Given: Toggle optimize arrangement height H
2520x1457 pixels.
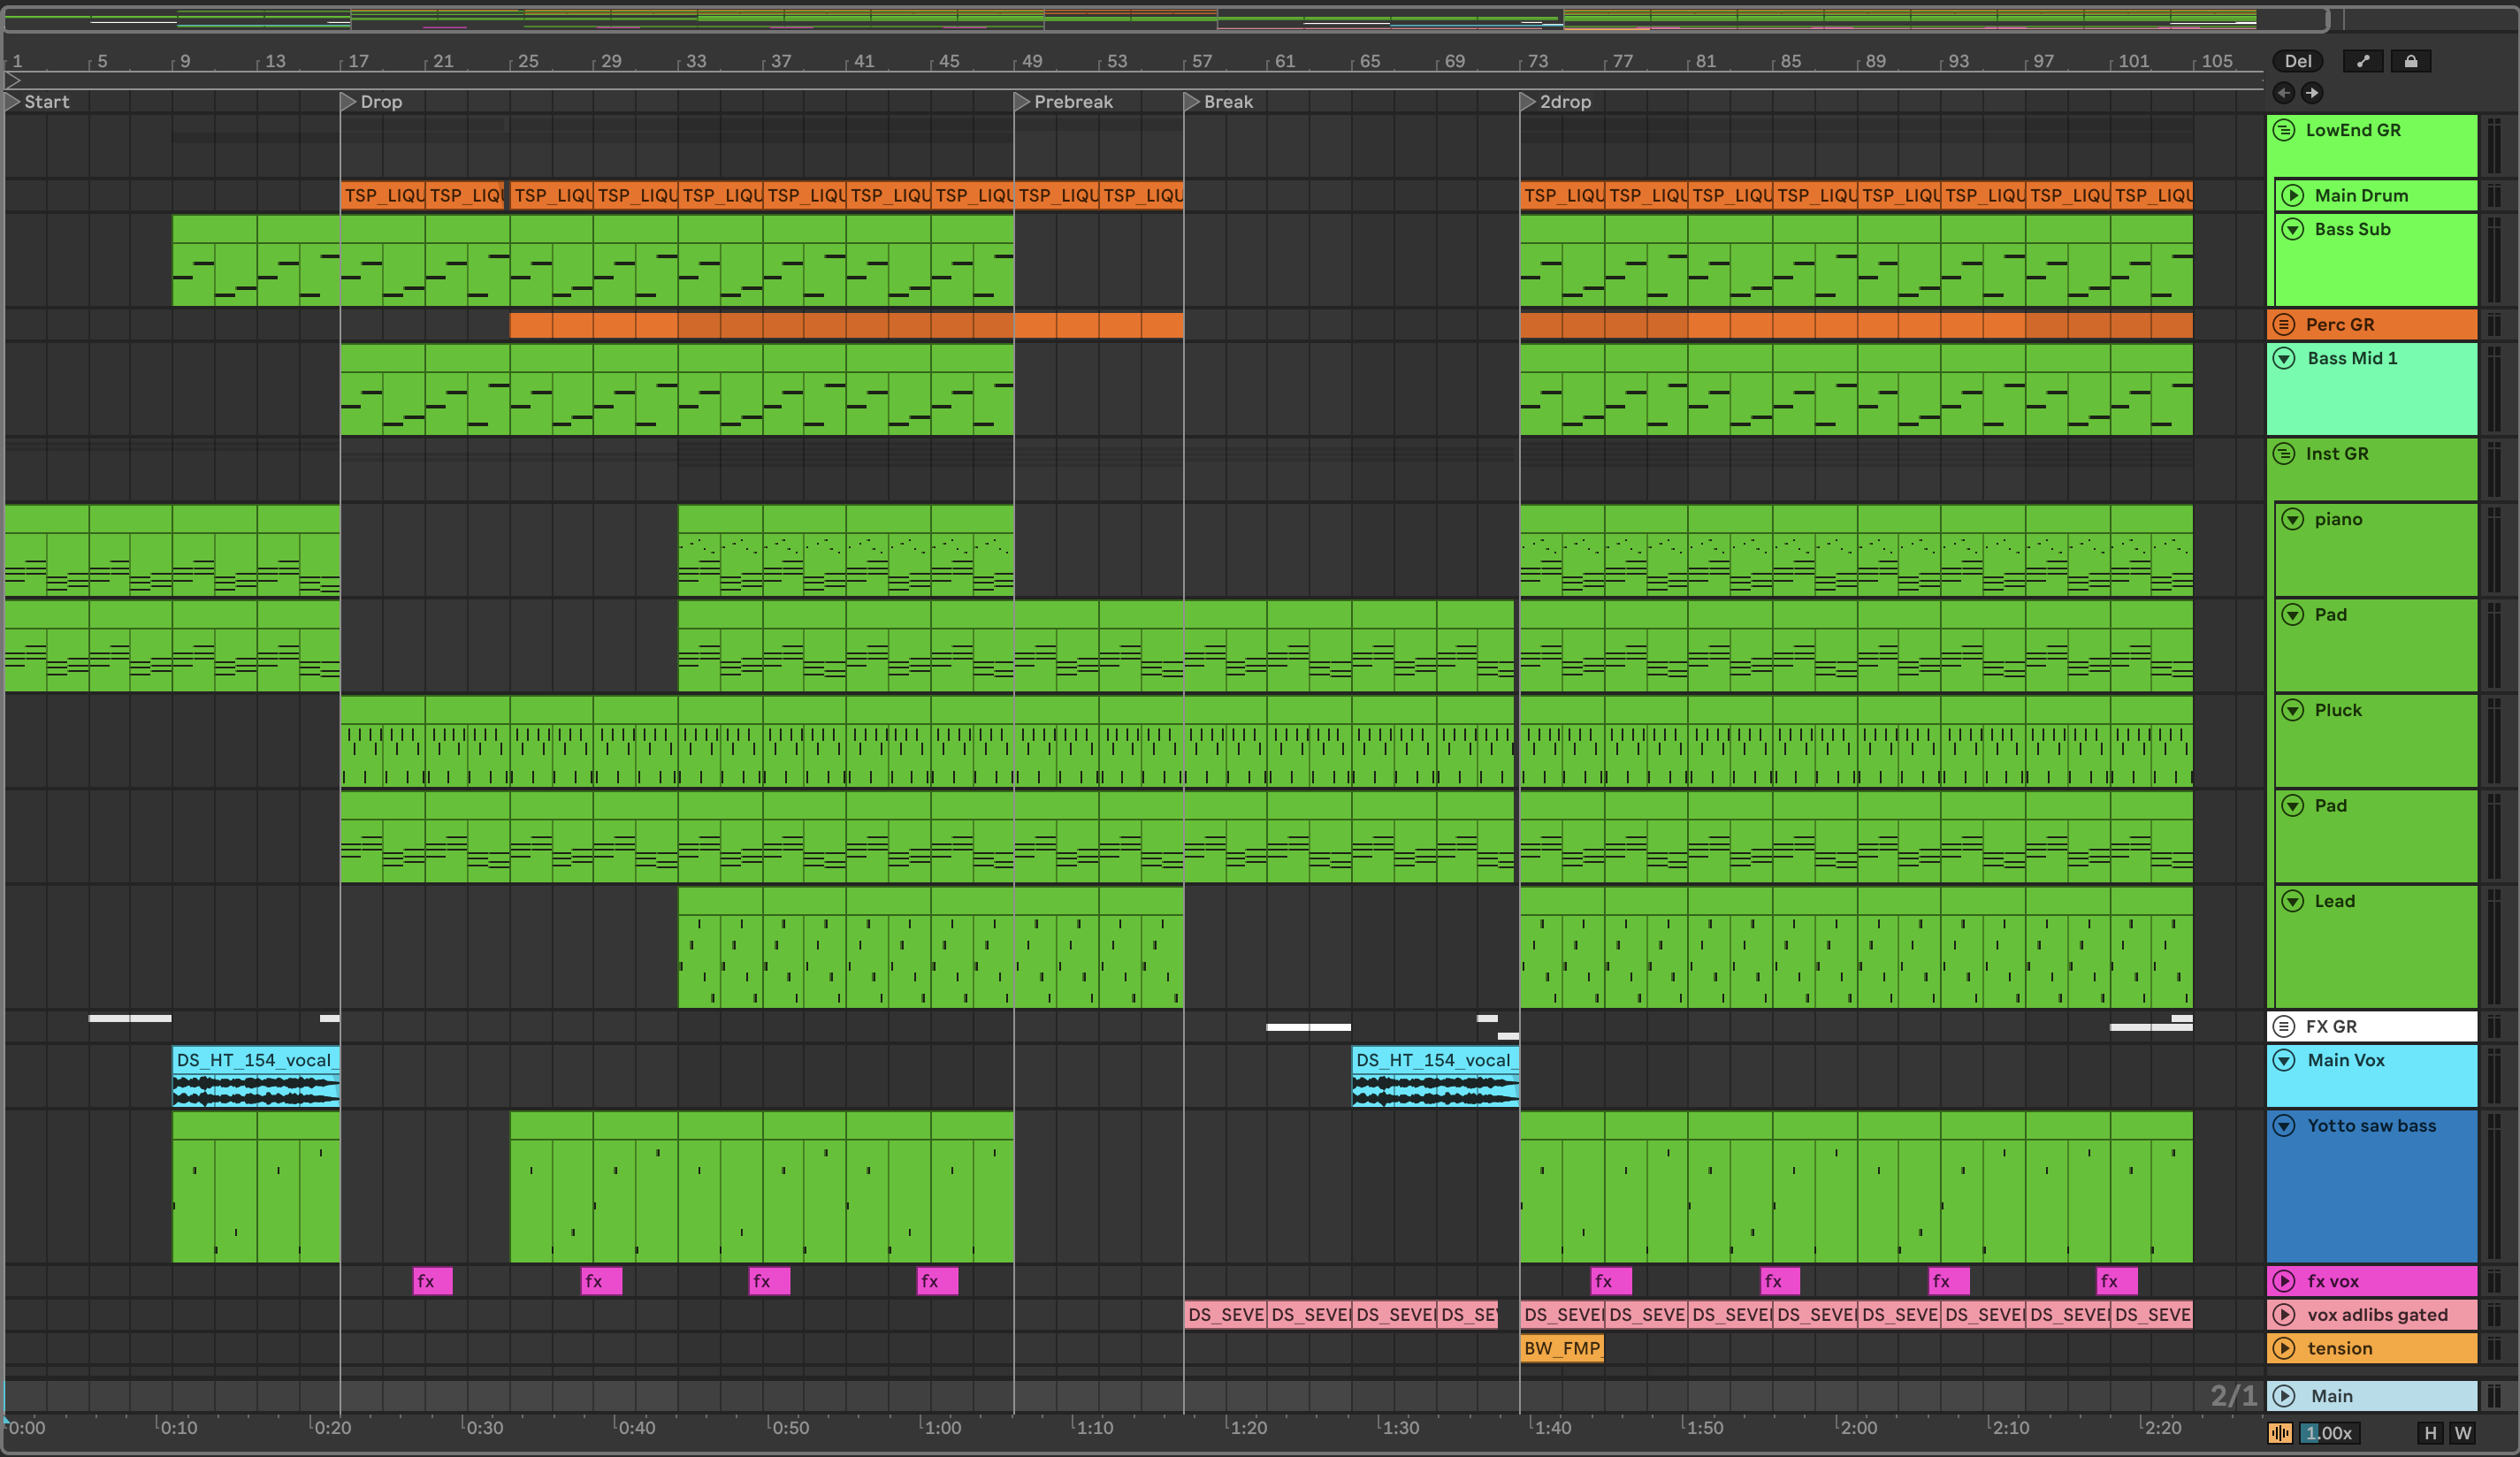Looking at the screenshot, I should [2430, 1433].
